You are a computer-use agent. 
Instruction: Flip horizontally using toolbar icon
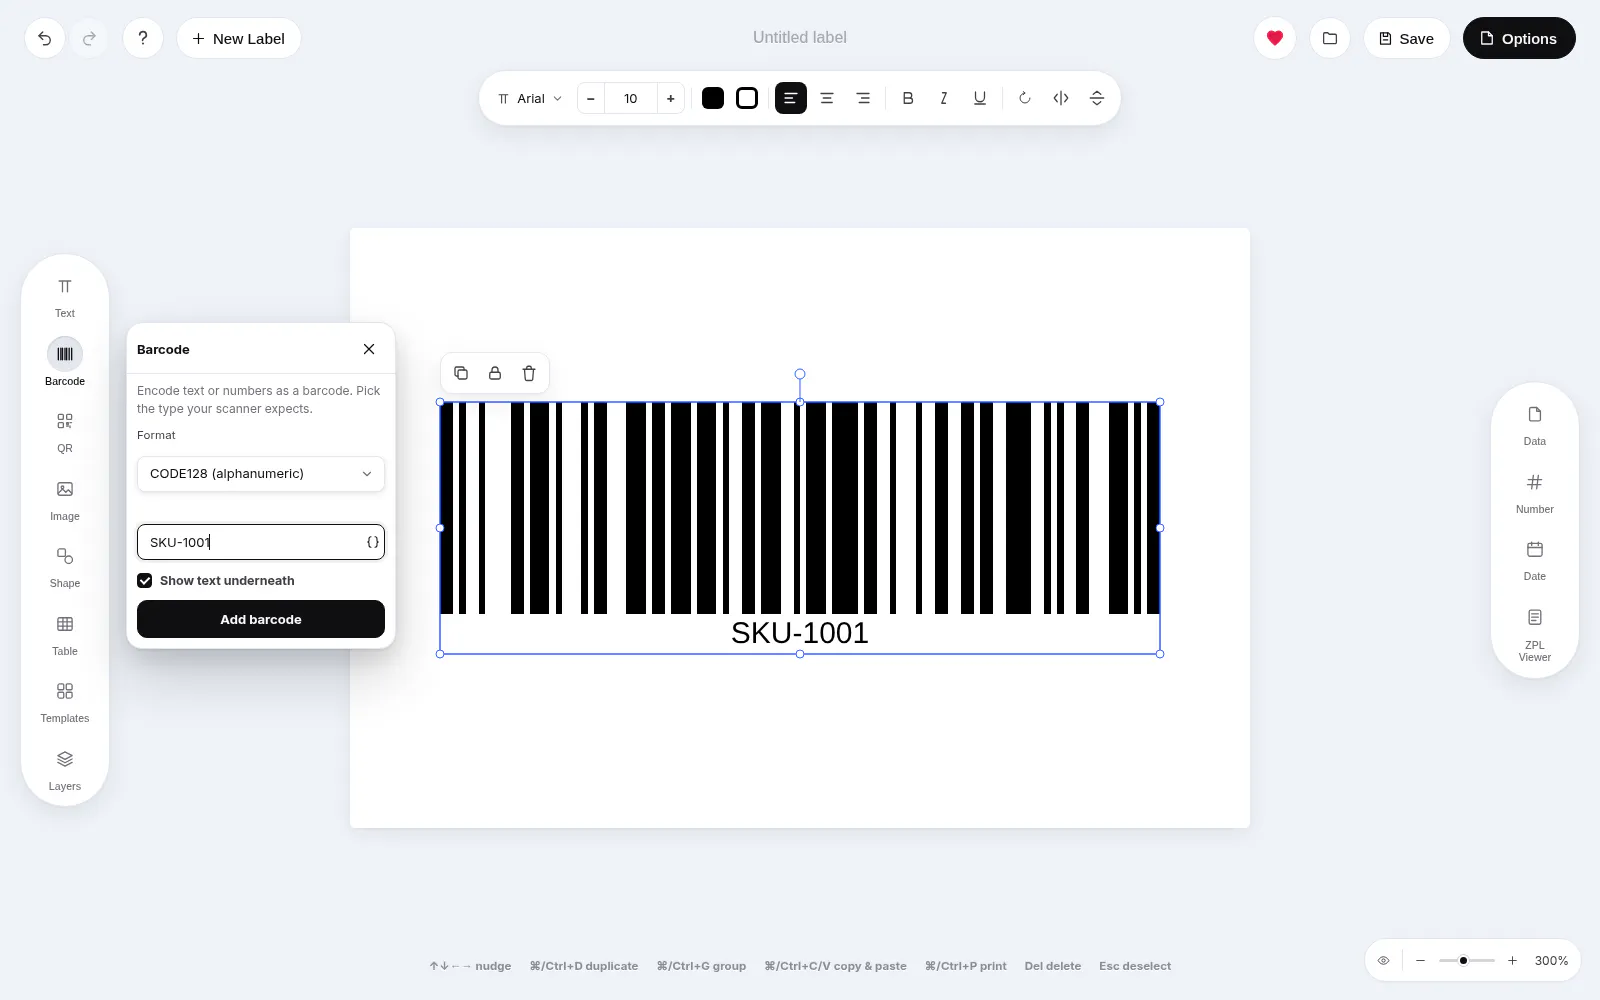1061,98
